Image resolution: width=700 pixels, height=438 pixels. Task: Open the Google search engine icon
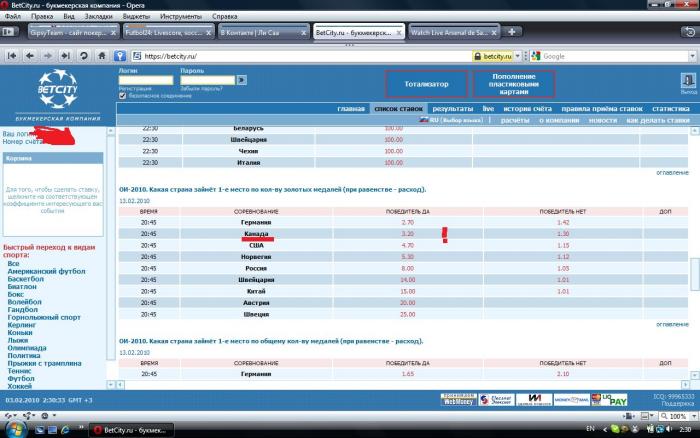(536, 56)
